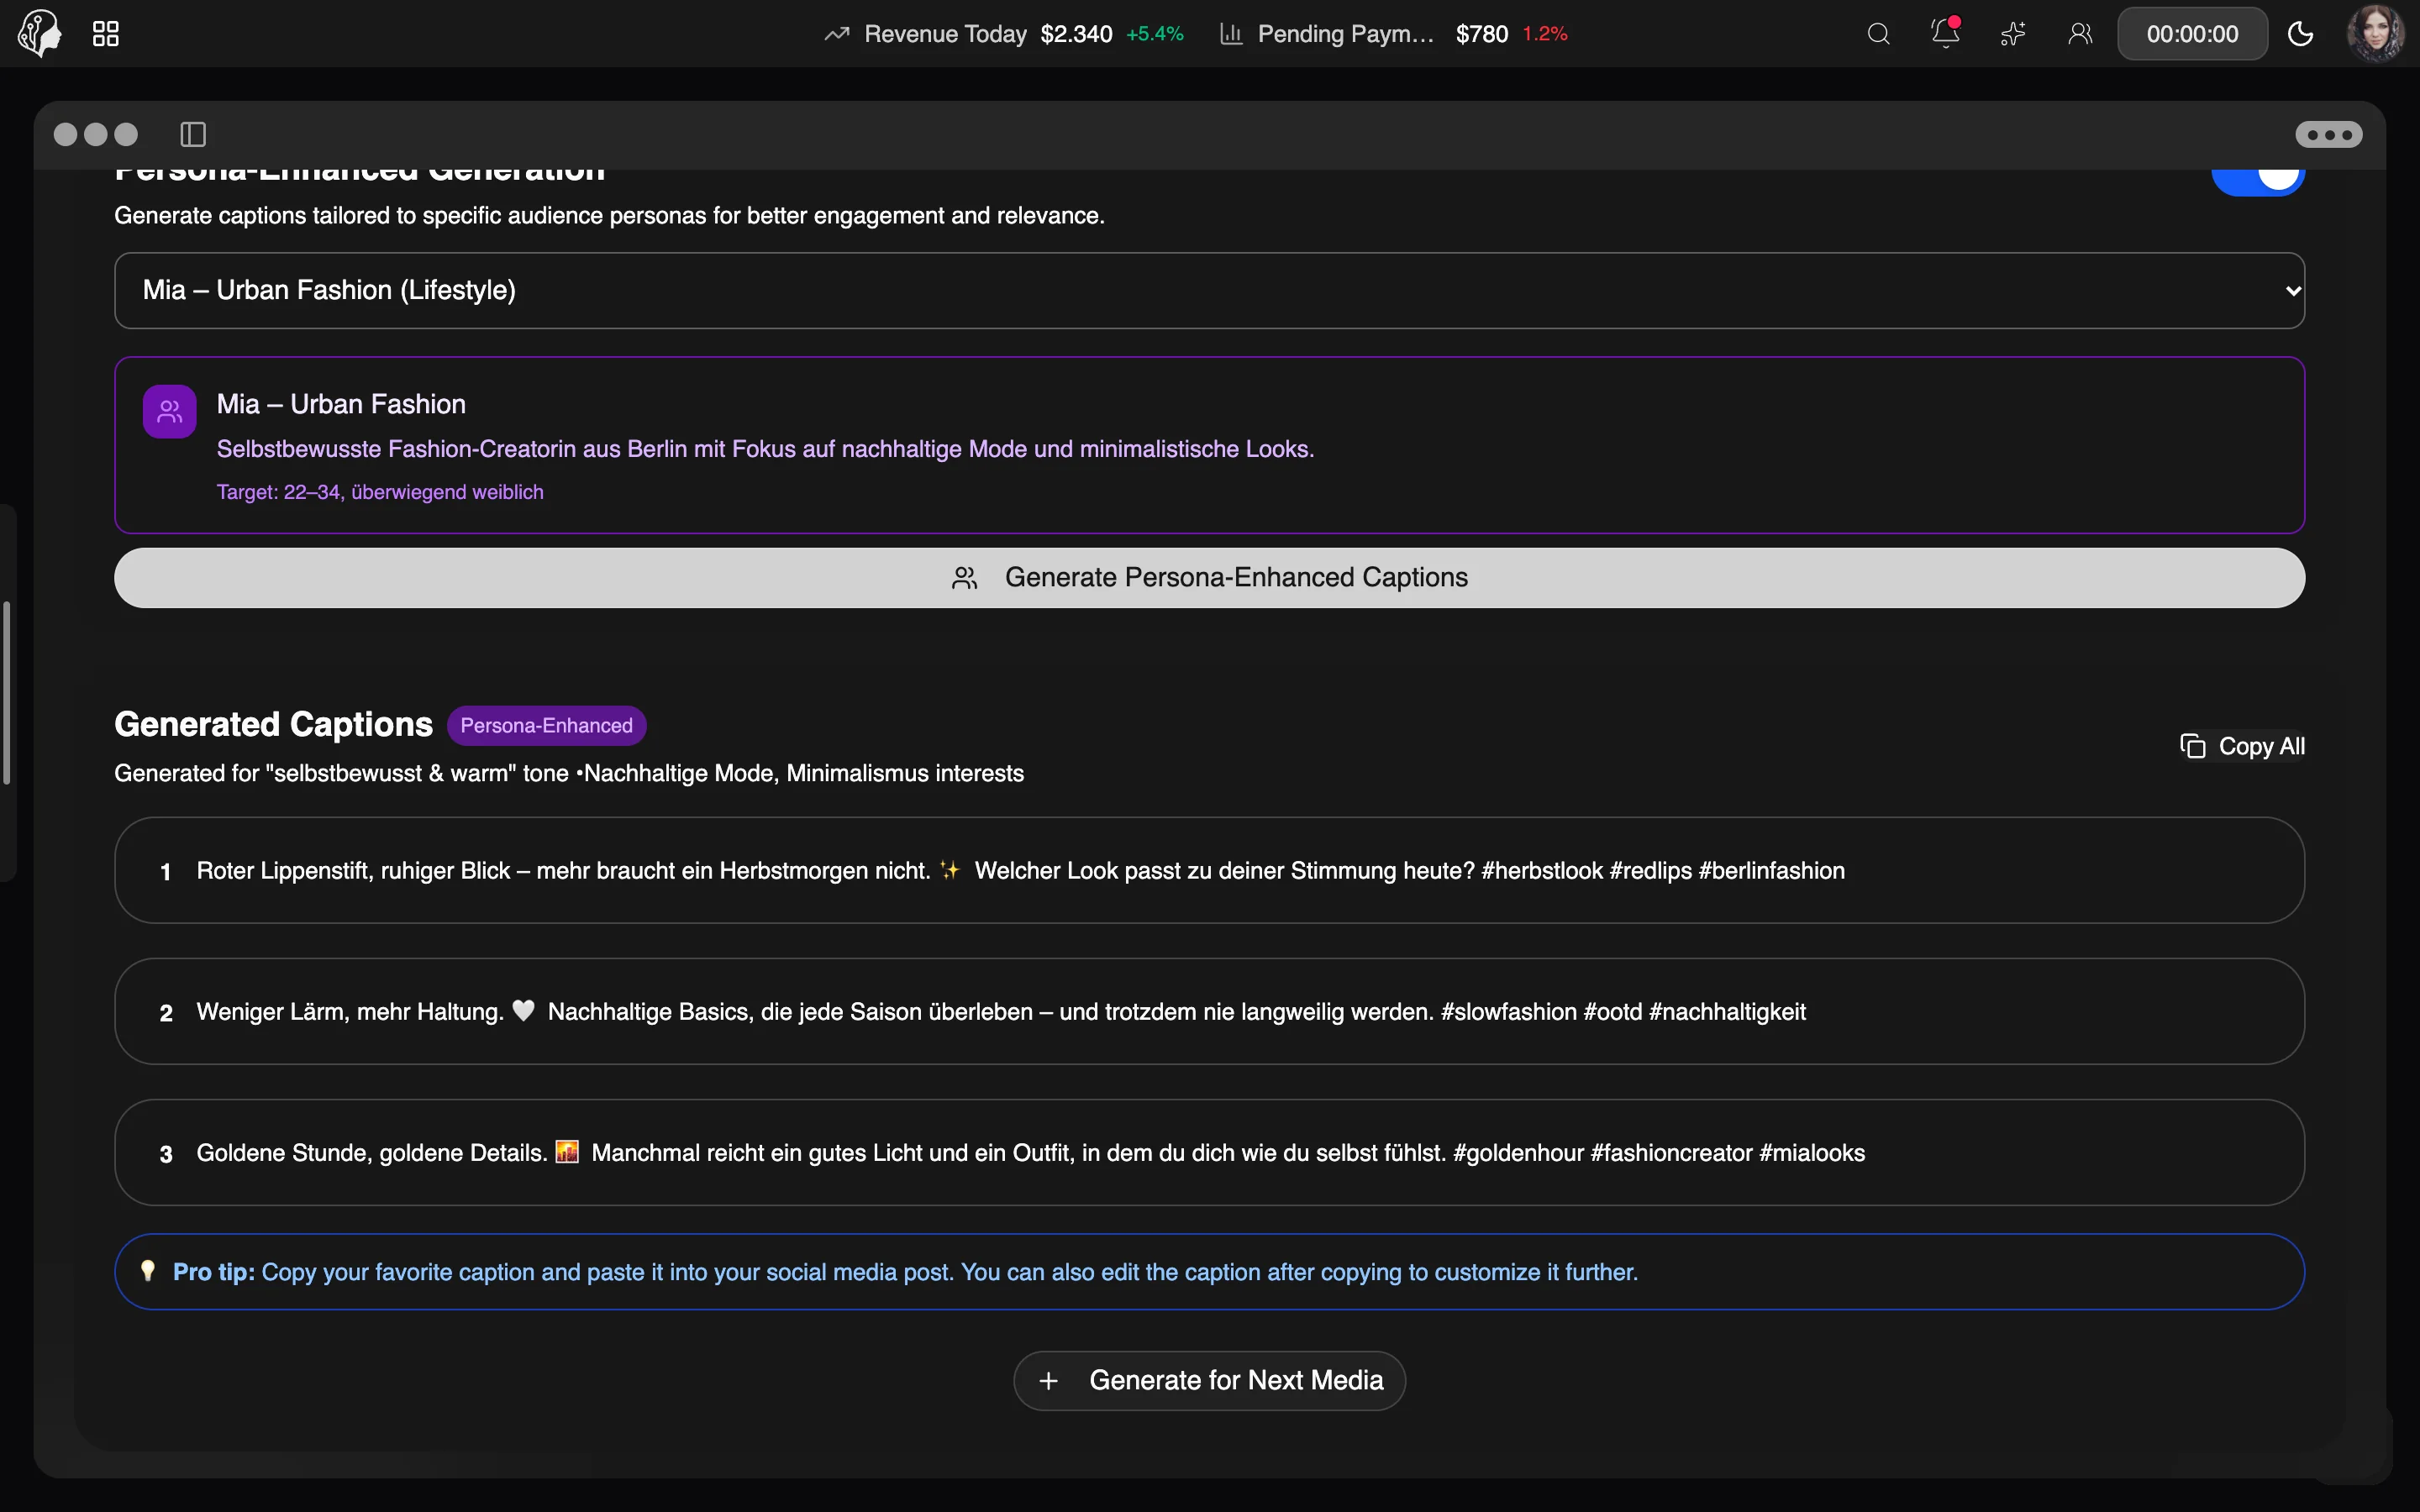Screen dimensions: 2420x1512
Task: Open the window's three-dot options menu
Action: point(2328,134)
